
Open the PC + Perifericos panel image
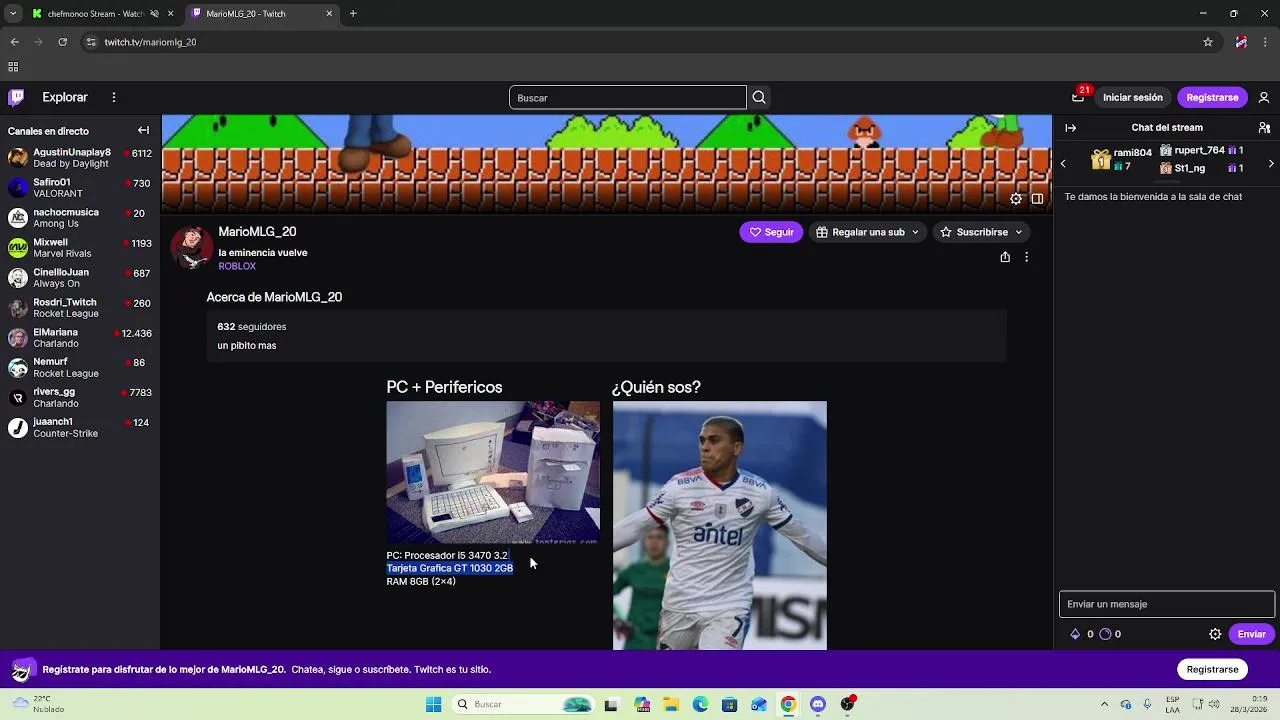click(493, 472)
